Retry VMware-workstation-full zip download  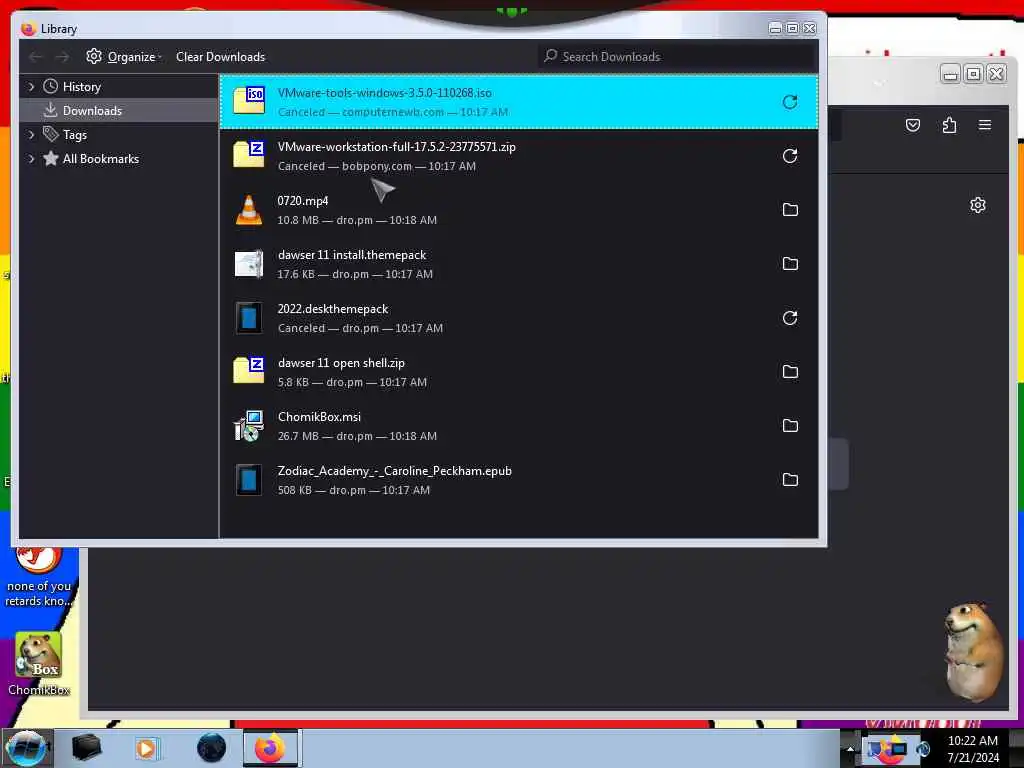click(790, 156)
